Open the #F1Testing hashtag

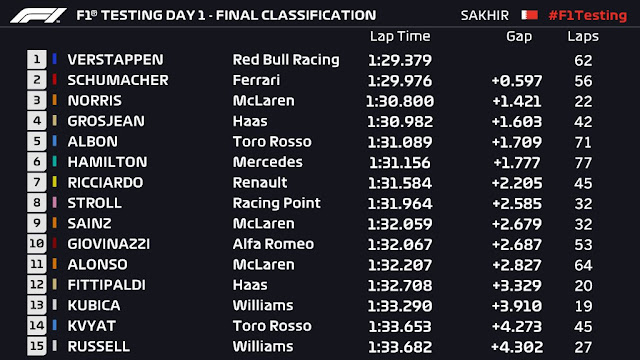588,16
